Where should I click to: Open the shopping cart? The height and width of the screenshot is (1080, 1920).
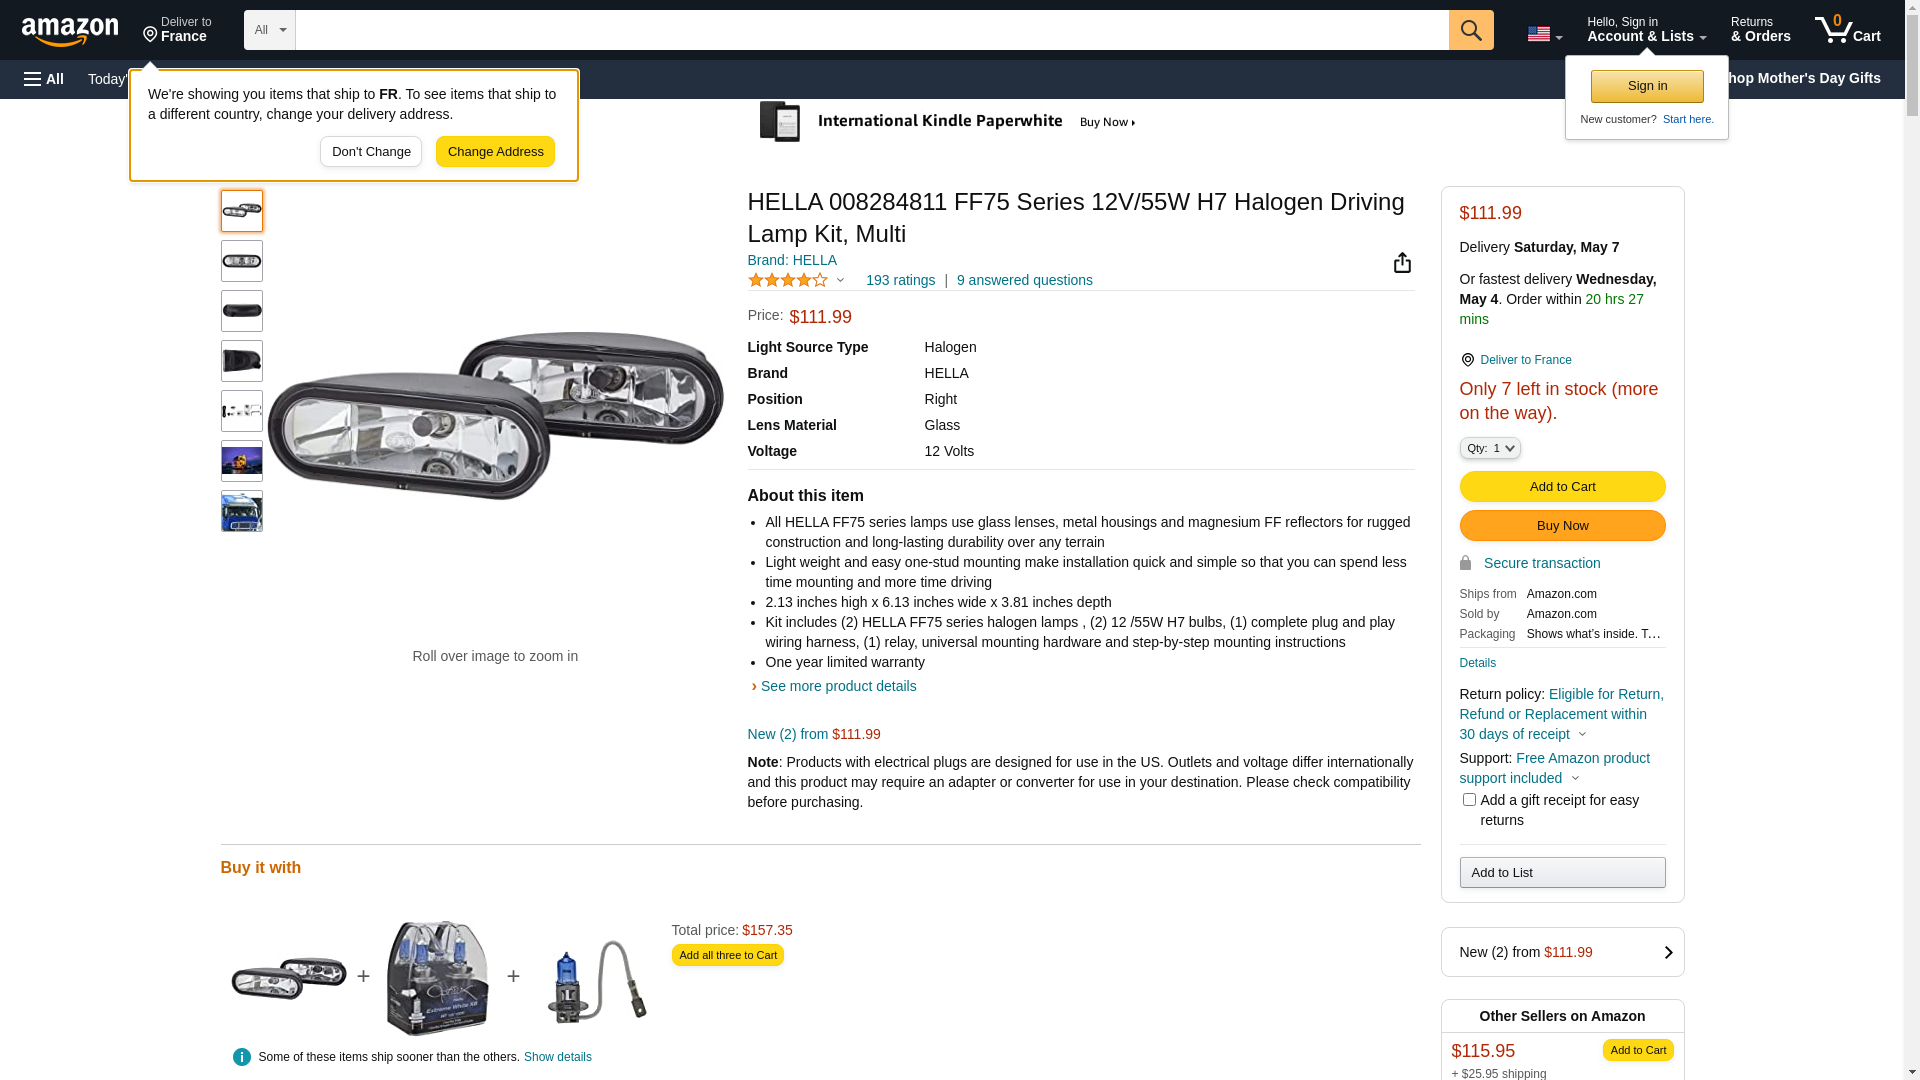click(x=1847, y=30)
